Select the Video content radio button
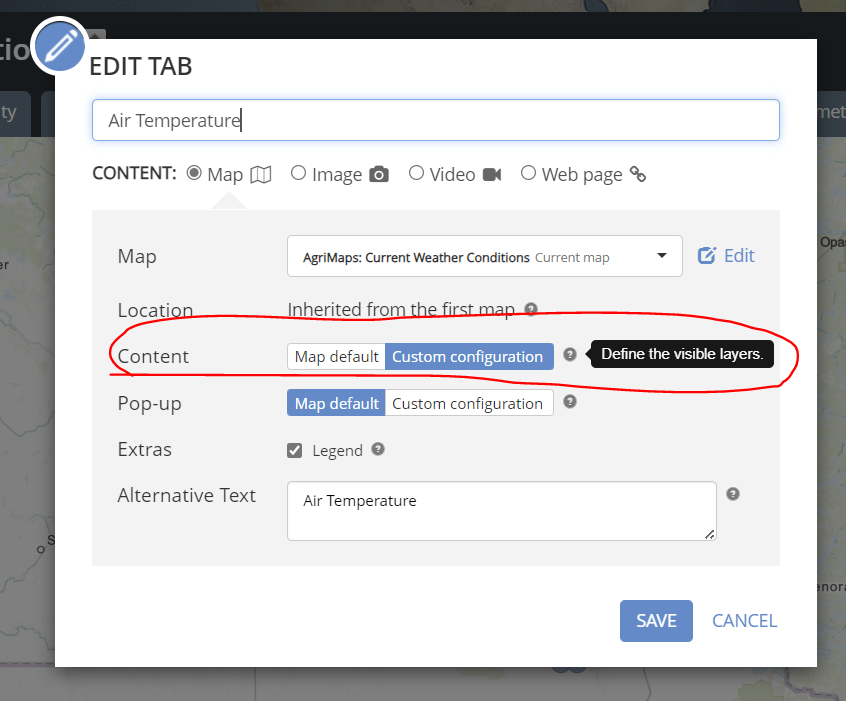This screenshot has width=846, height=701. click(x=416, y=173)
